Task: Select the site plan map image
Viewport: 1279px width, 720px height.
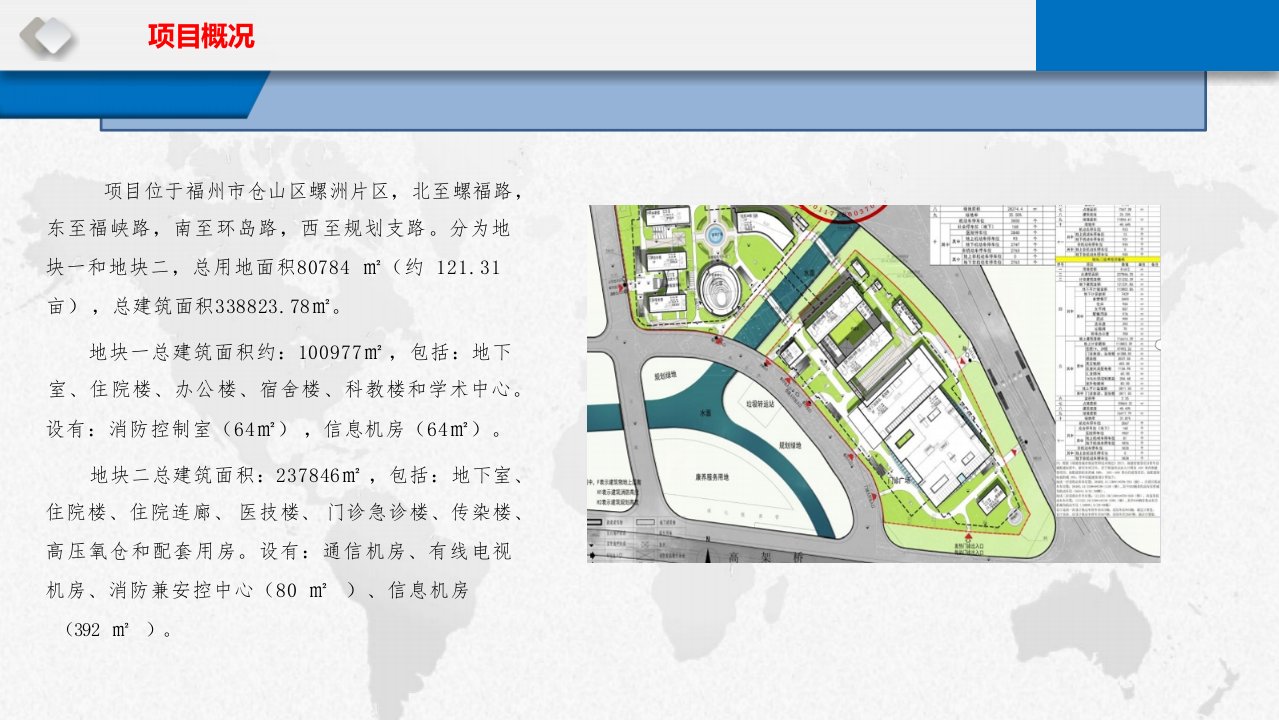Action: [x=873, y=384]
